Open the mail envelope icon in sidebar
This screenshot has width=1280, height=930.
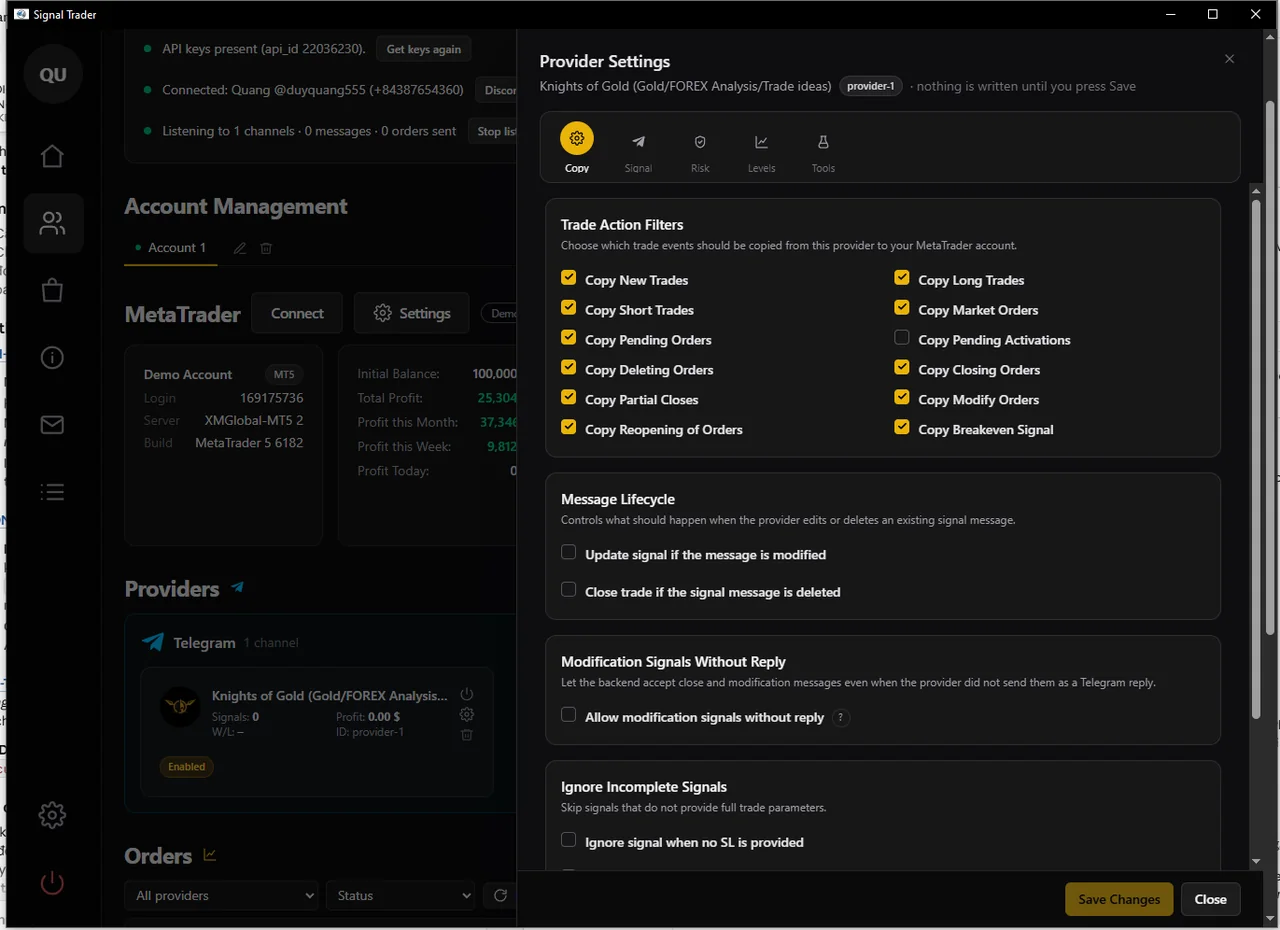pyautogui.click(x=52, y=425)
